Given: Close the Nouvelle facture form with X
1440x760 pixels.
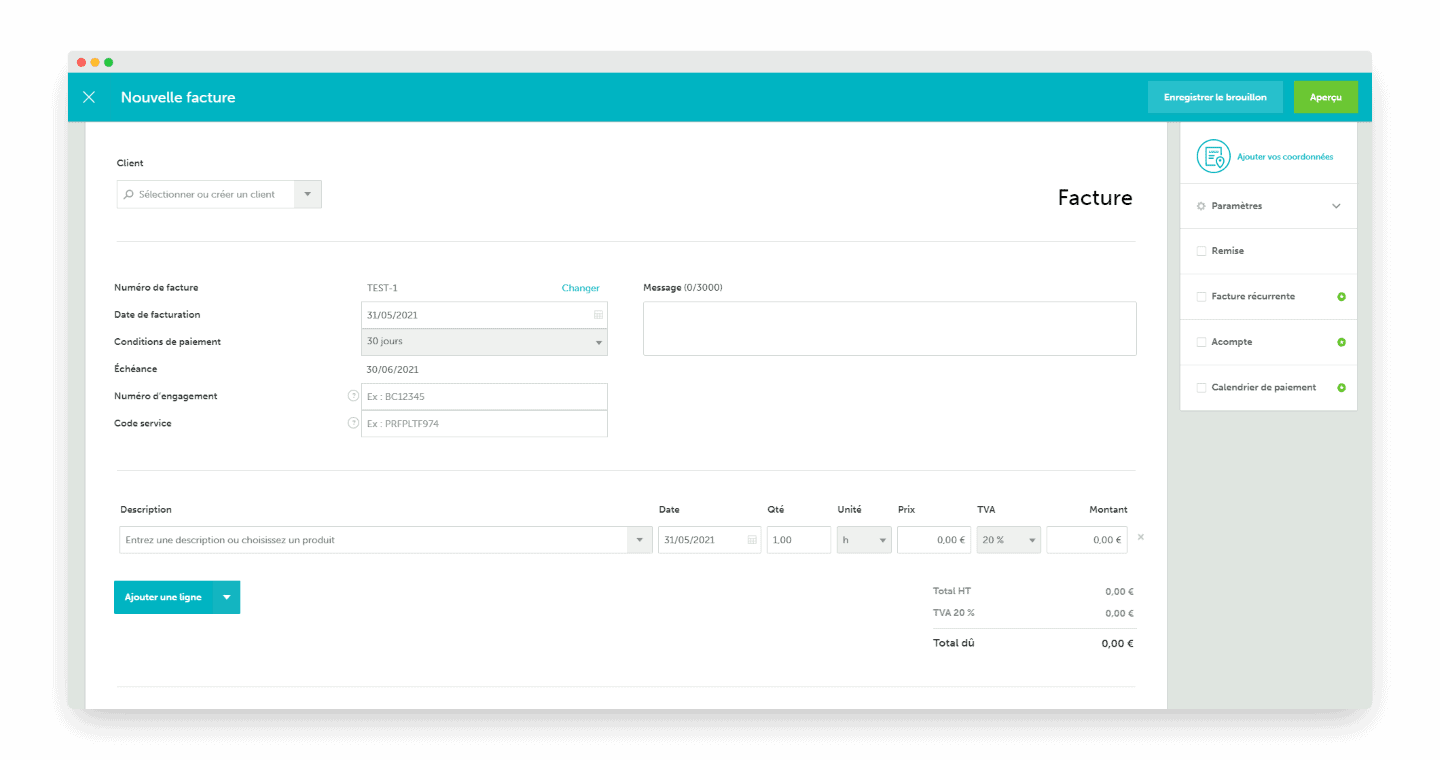Looking at the screenshot, I should coord(89,97).
